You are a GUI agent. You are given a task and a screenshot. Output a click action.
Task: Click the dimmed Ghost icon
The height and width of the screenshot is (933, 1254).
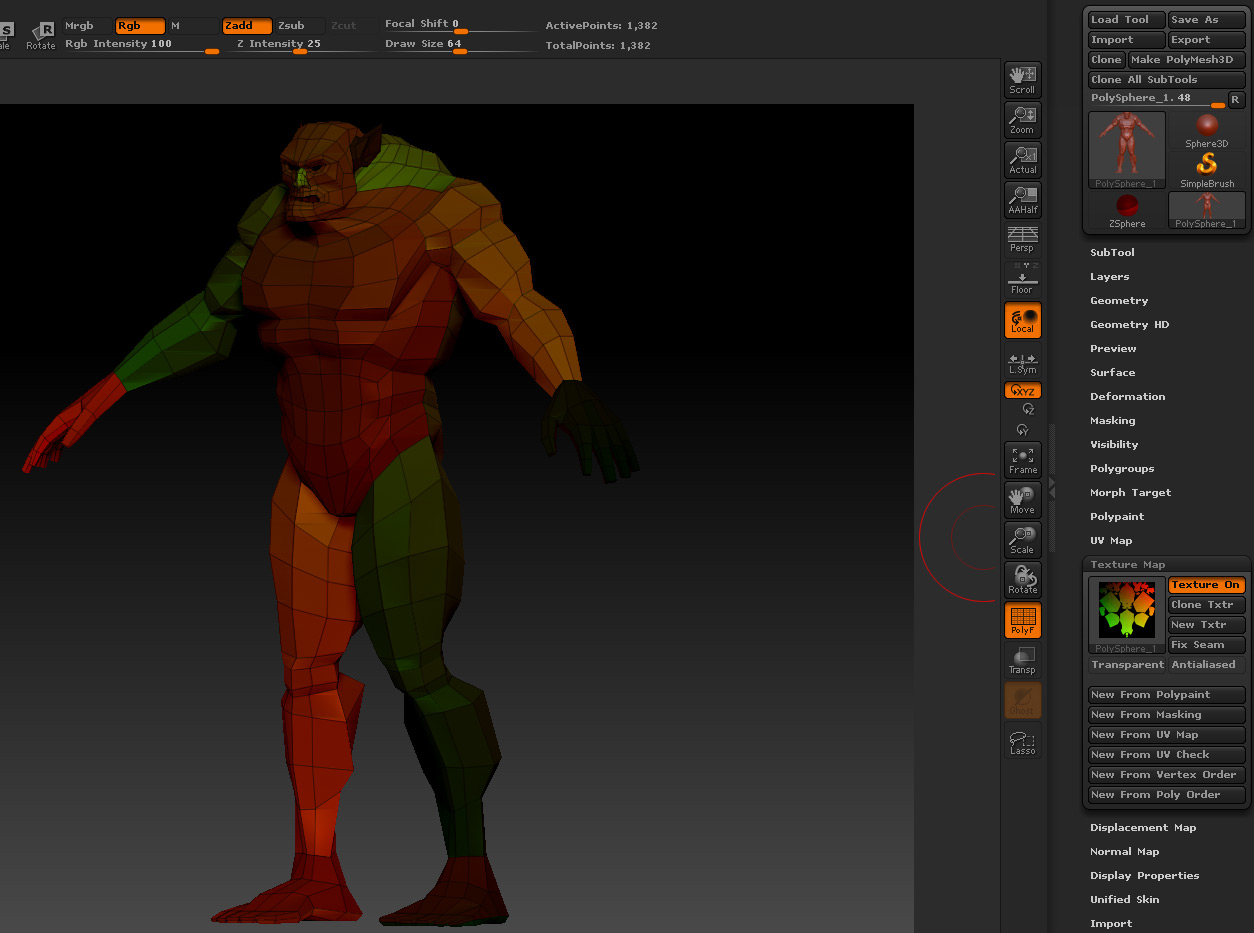(1022, 700)
